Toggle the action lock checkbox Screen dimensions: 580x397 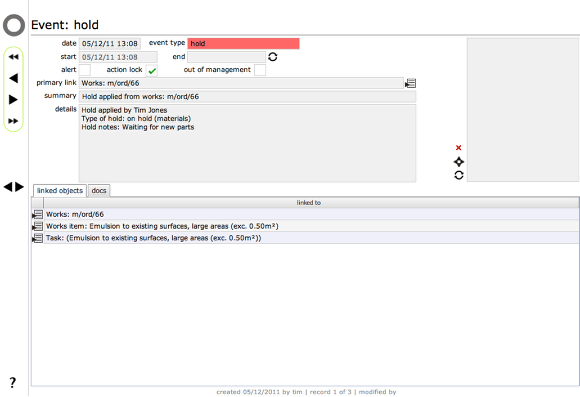point(152,70)
